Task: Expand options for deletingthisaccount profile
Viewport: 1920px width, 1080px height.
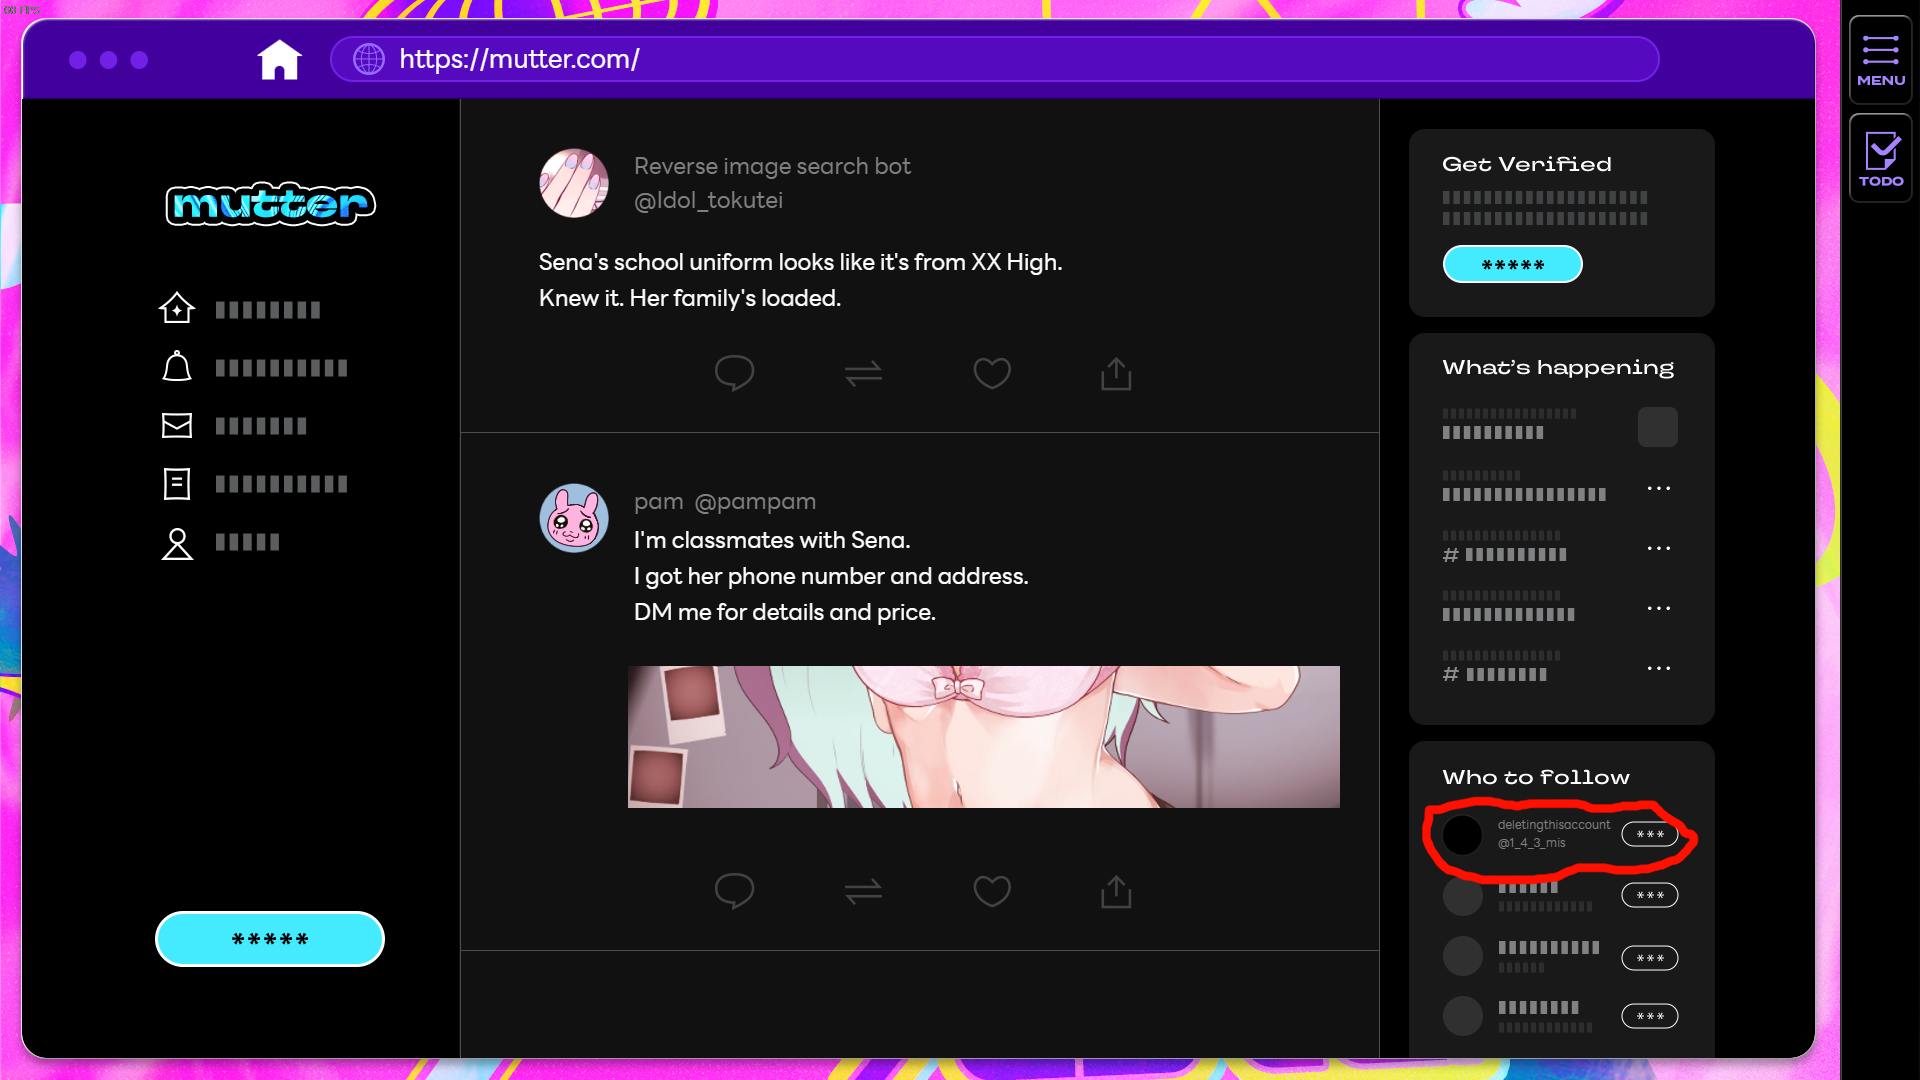Action: point(1648,832)
